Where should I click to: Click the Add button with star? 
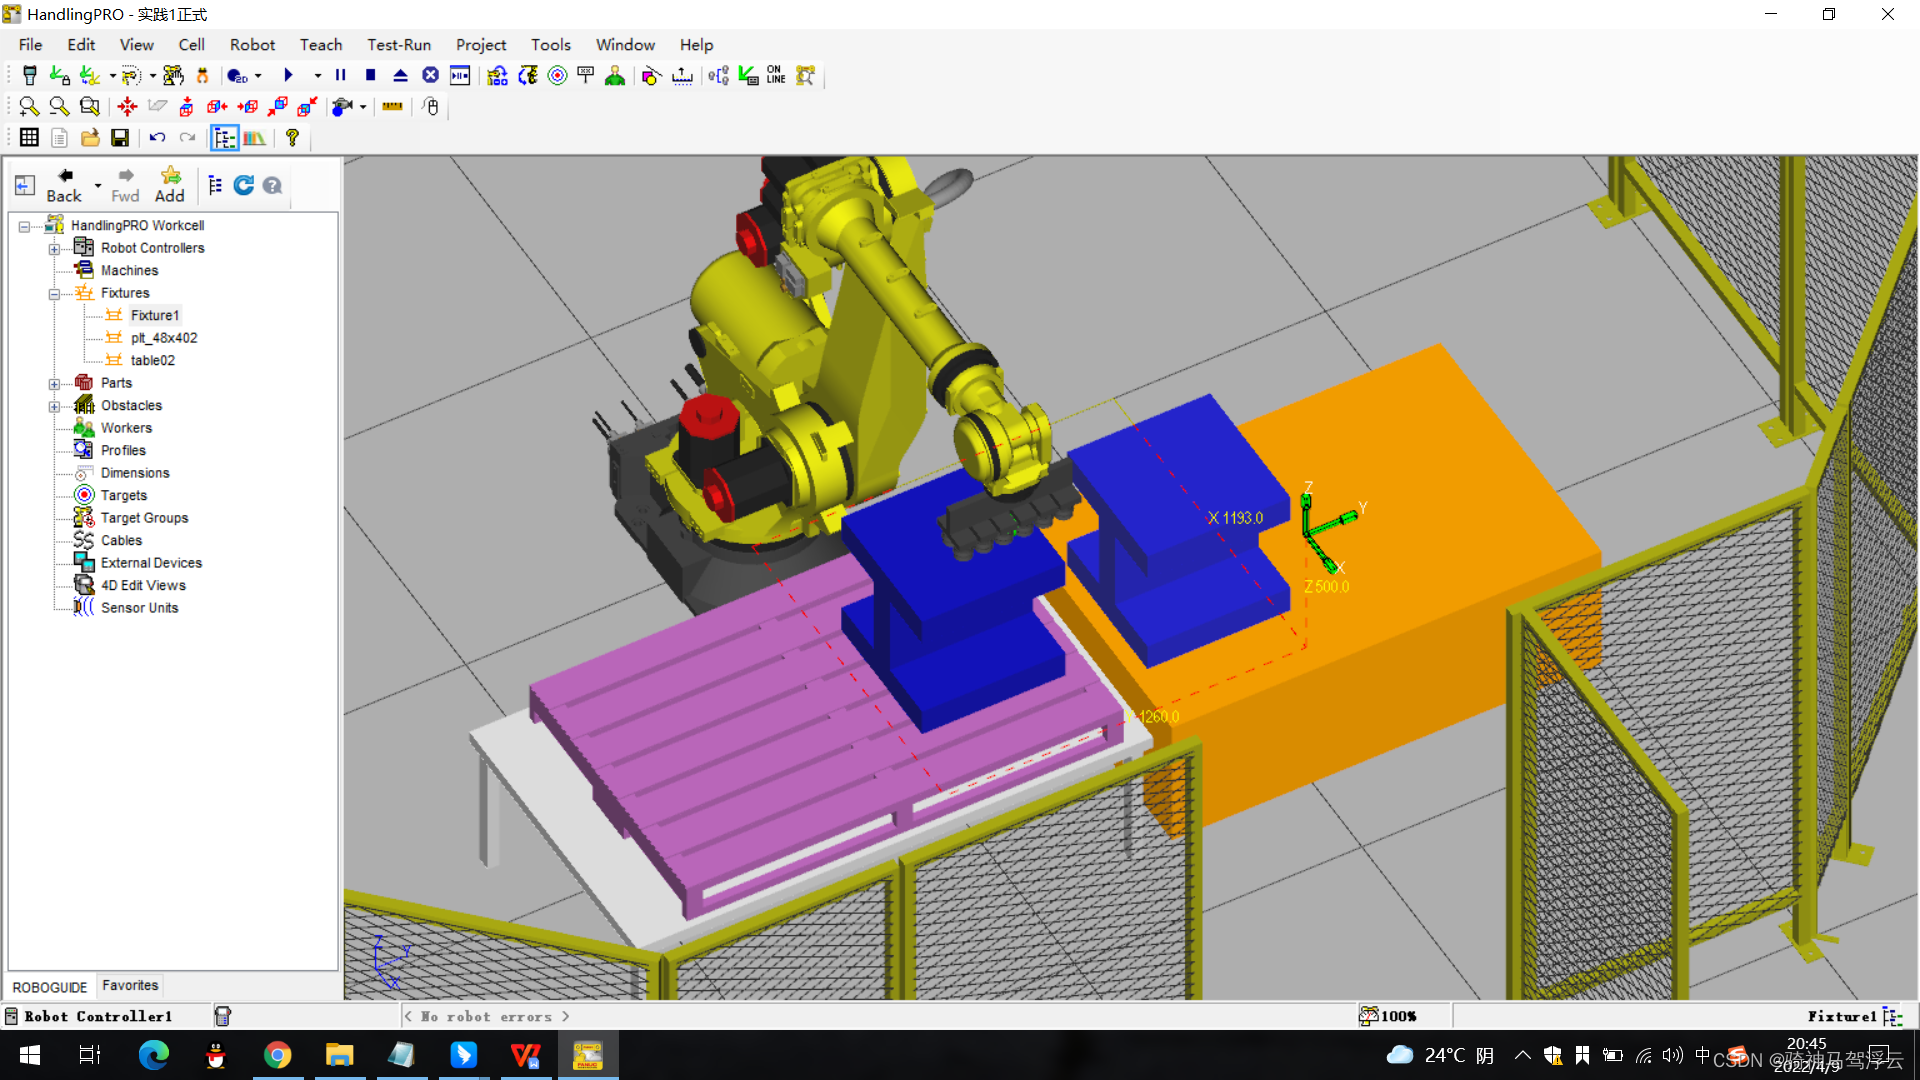click(170, 186)
